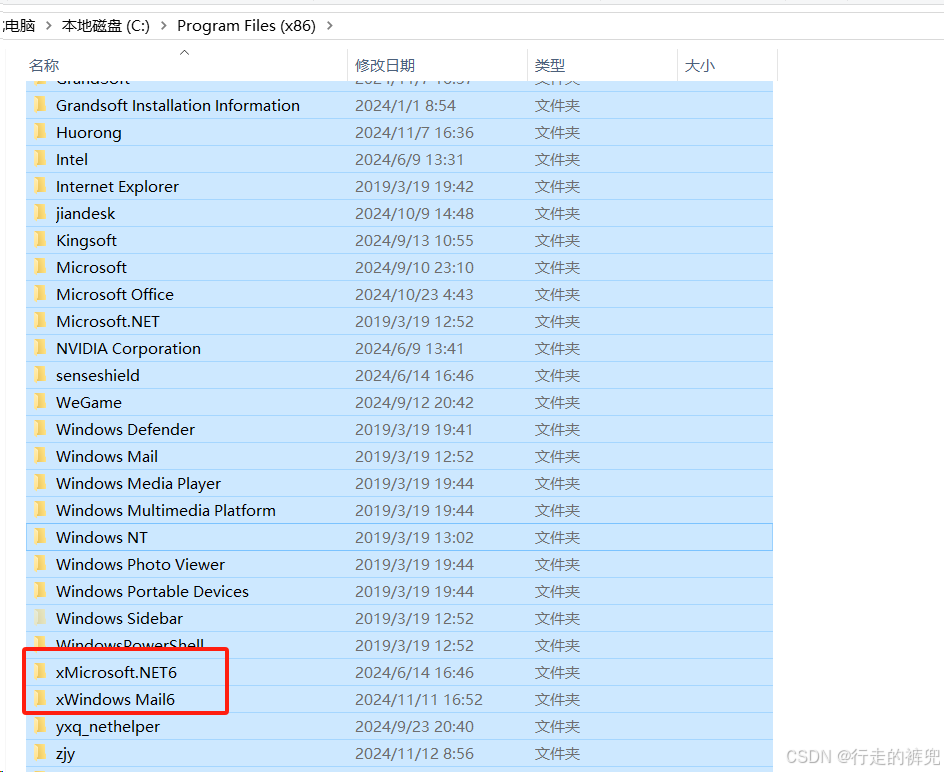Click the 文件夹 type cell in the Intel row
The width and height of the screenshot is (944, 772).
point(557,160)
